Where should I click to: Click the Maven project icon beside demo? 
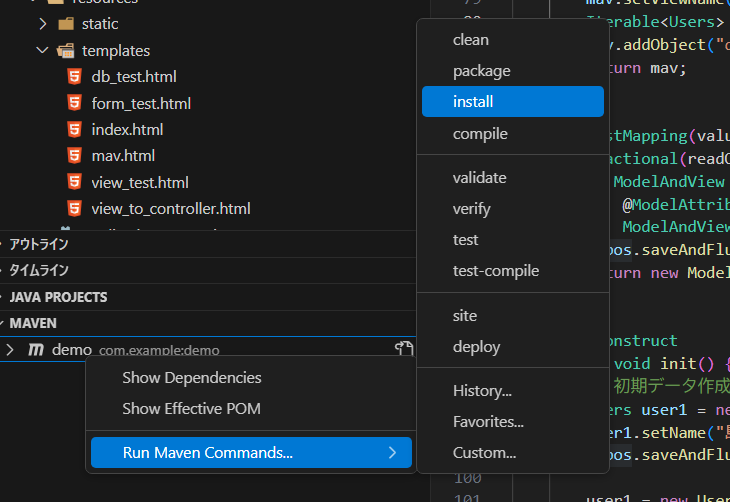click(36, 350)
